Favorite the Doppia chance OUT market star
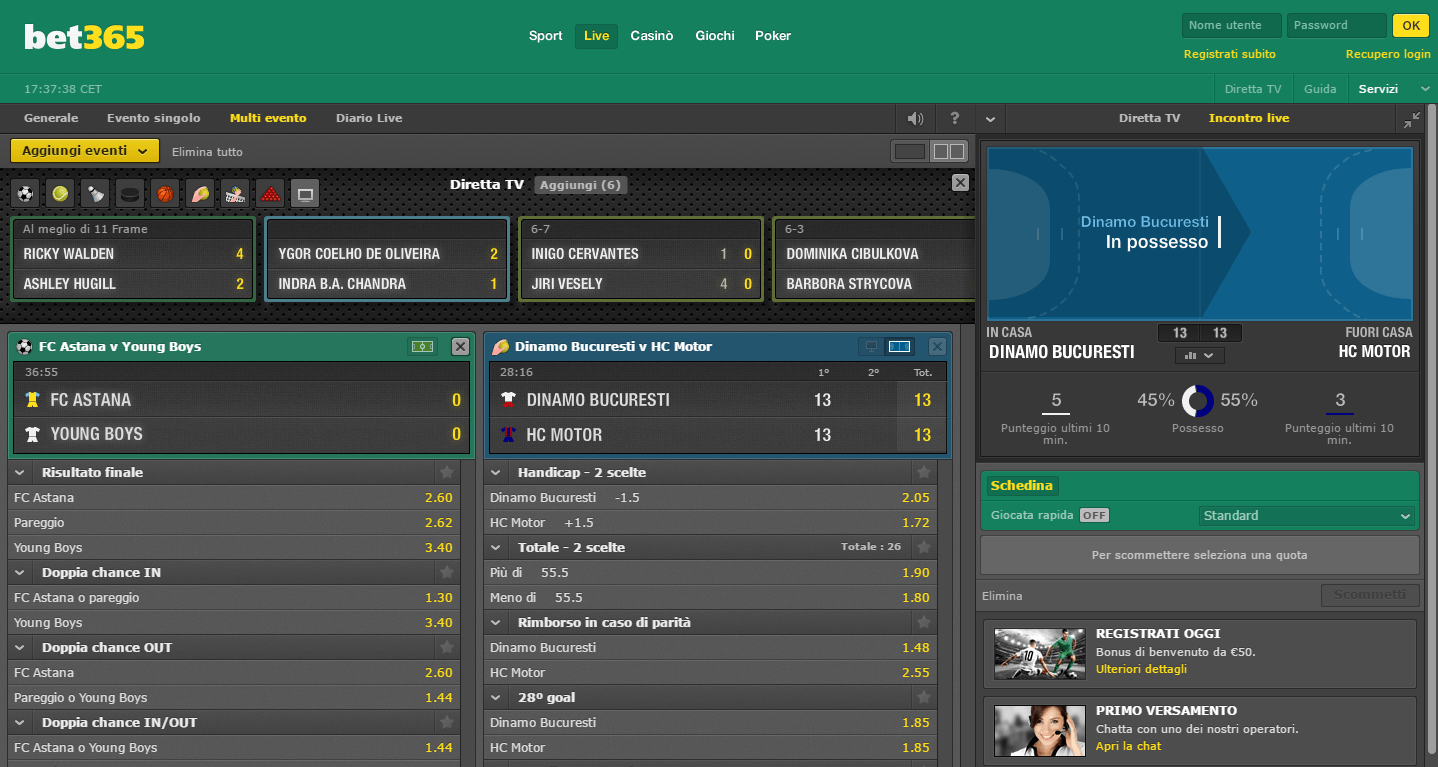The image size is (1438, 767). 447,647
